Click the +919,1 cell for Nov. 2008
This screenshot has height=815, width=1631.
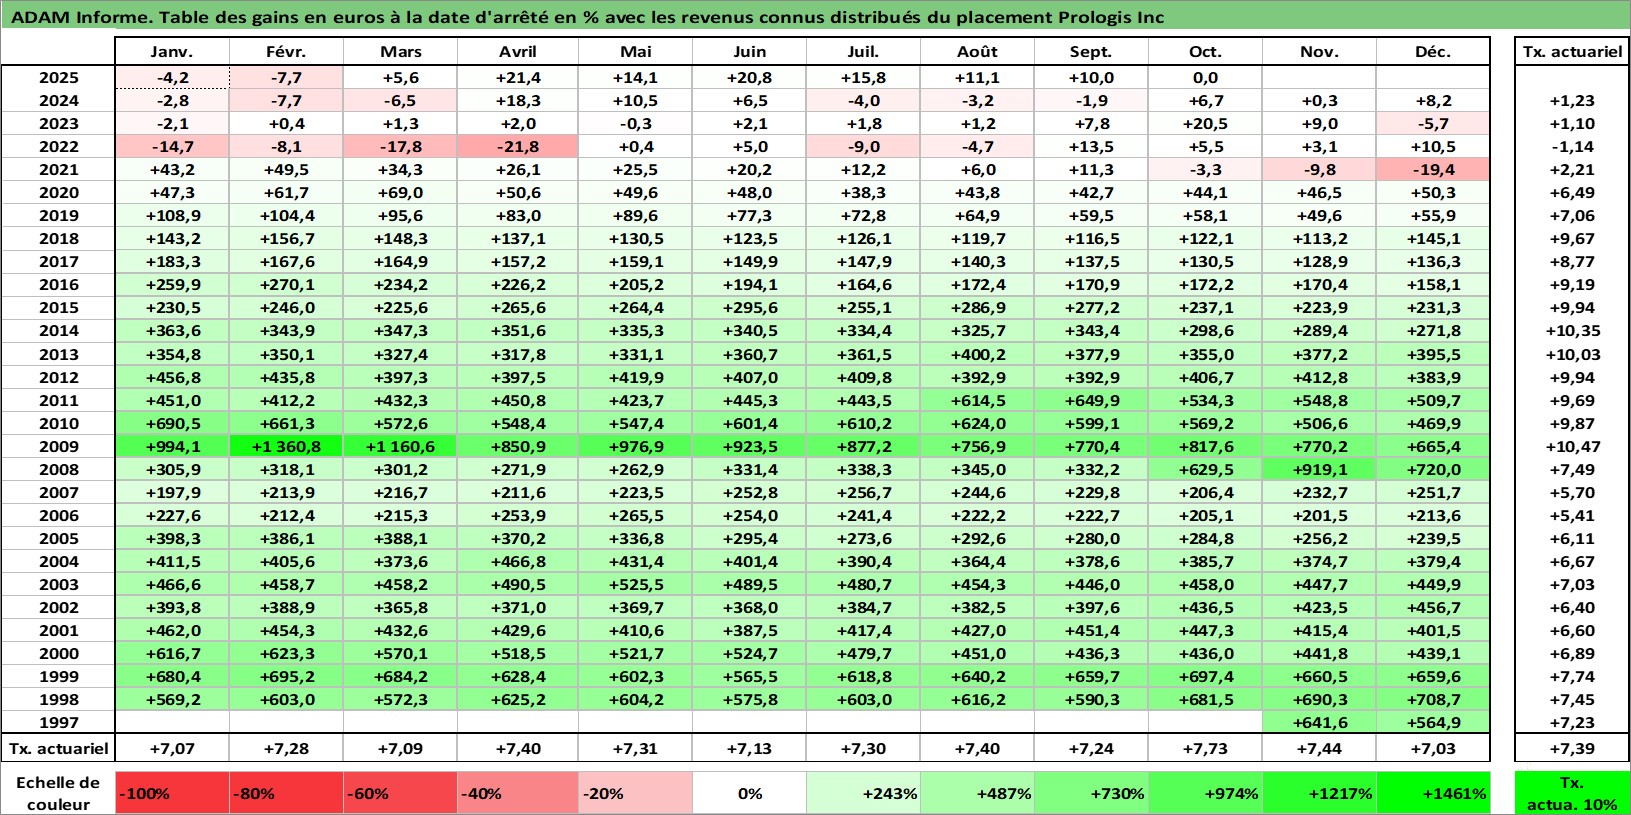1319,470
